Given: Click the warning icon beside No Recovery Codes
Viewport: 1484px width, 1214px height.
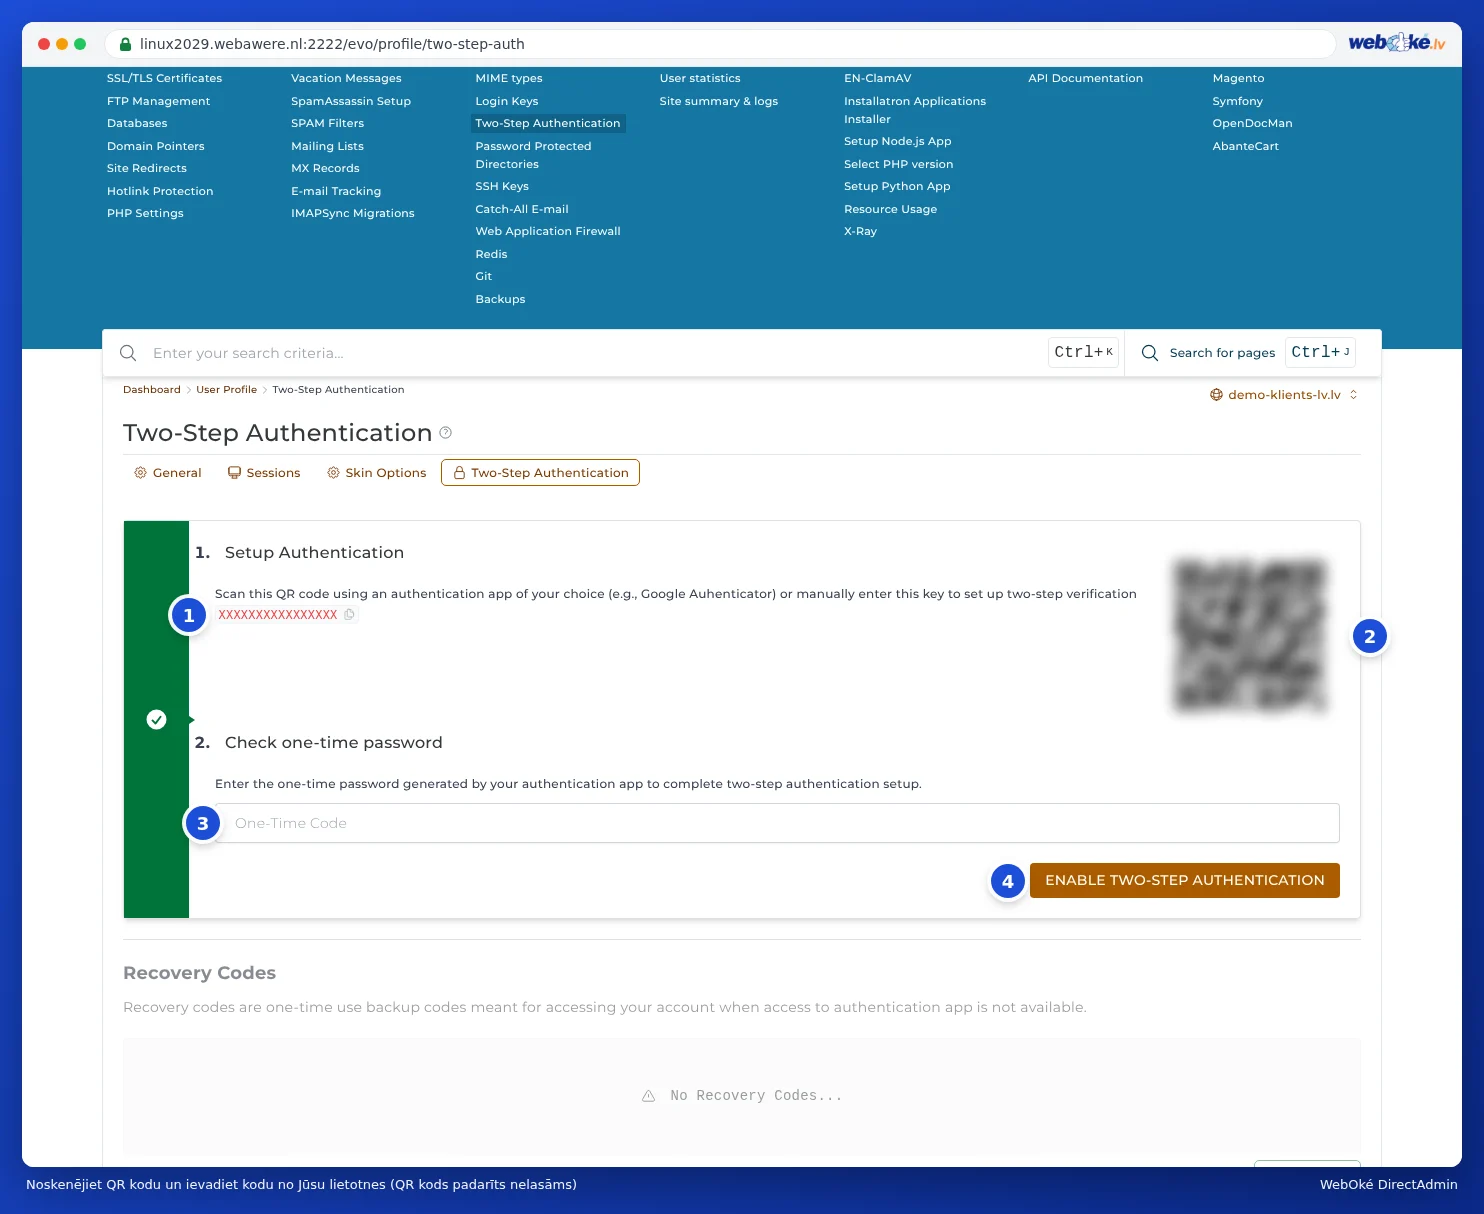Looking at the screenshot, I should (648, 1096).
